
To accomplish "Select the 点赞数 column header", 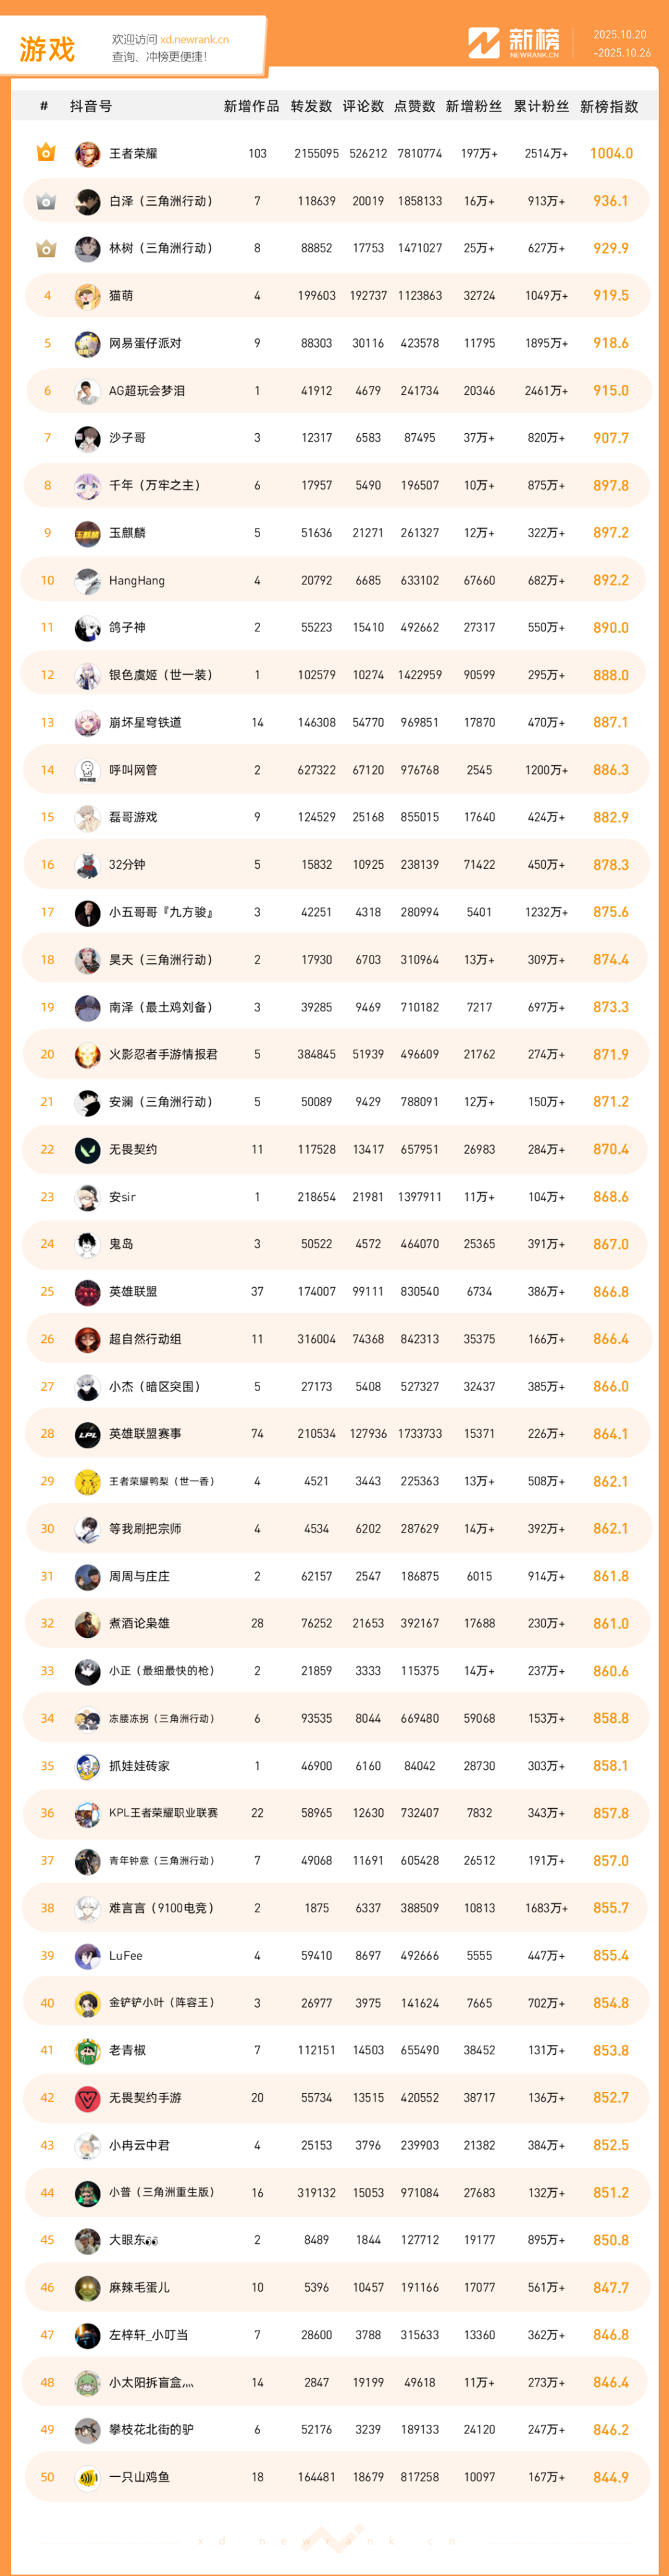I will [x=415, y=107].
